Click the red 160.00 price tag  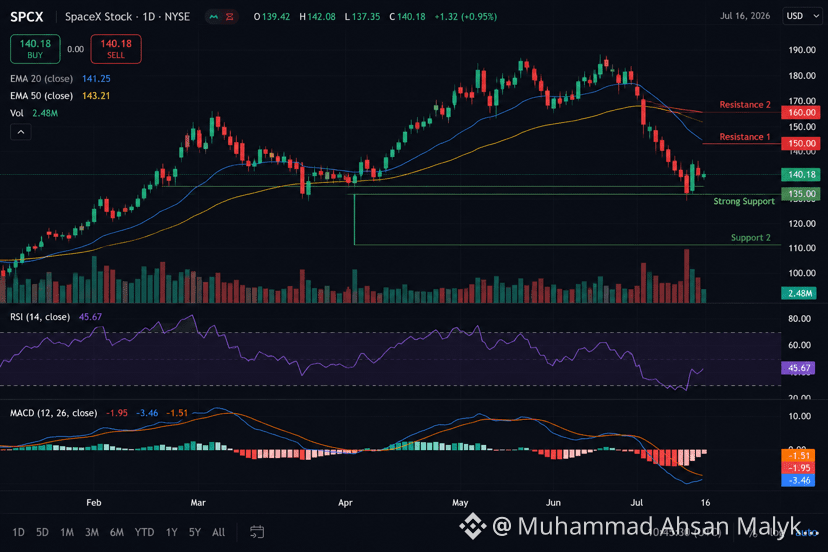(x=801, y=113)
